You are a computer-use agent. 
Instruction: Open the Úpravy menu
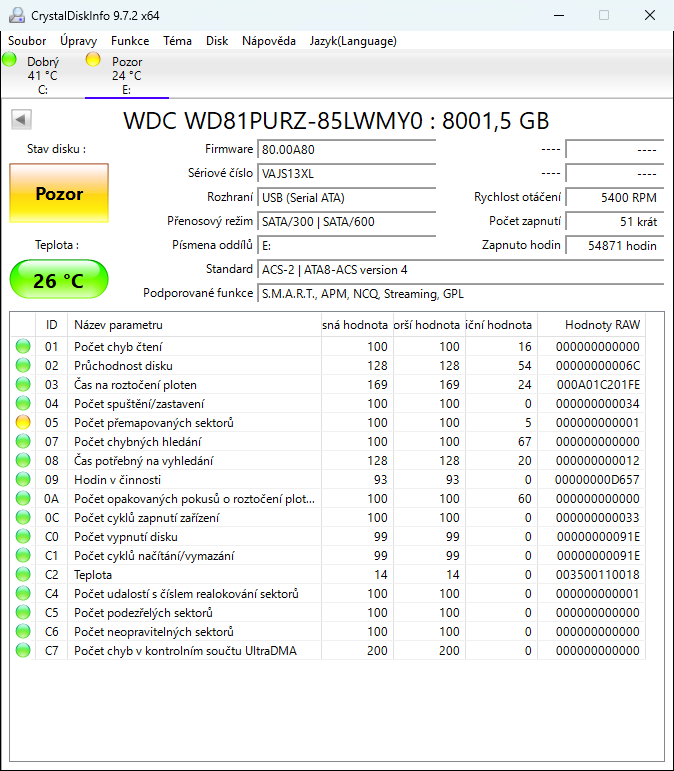[x=79, y=41]
